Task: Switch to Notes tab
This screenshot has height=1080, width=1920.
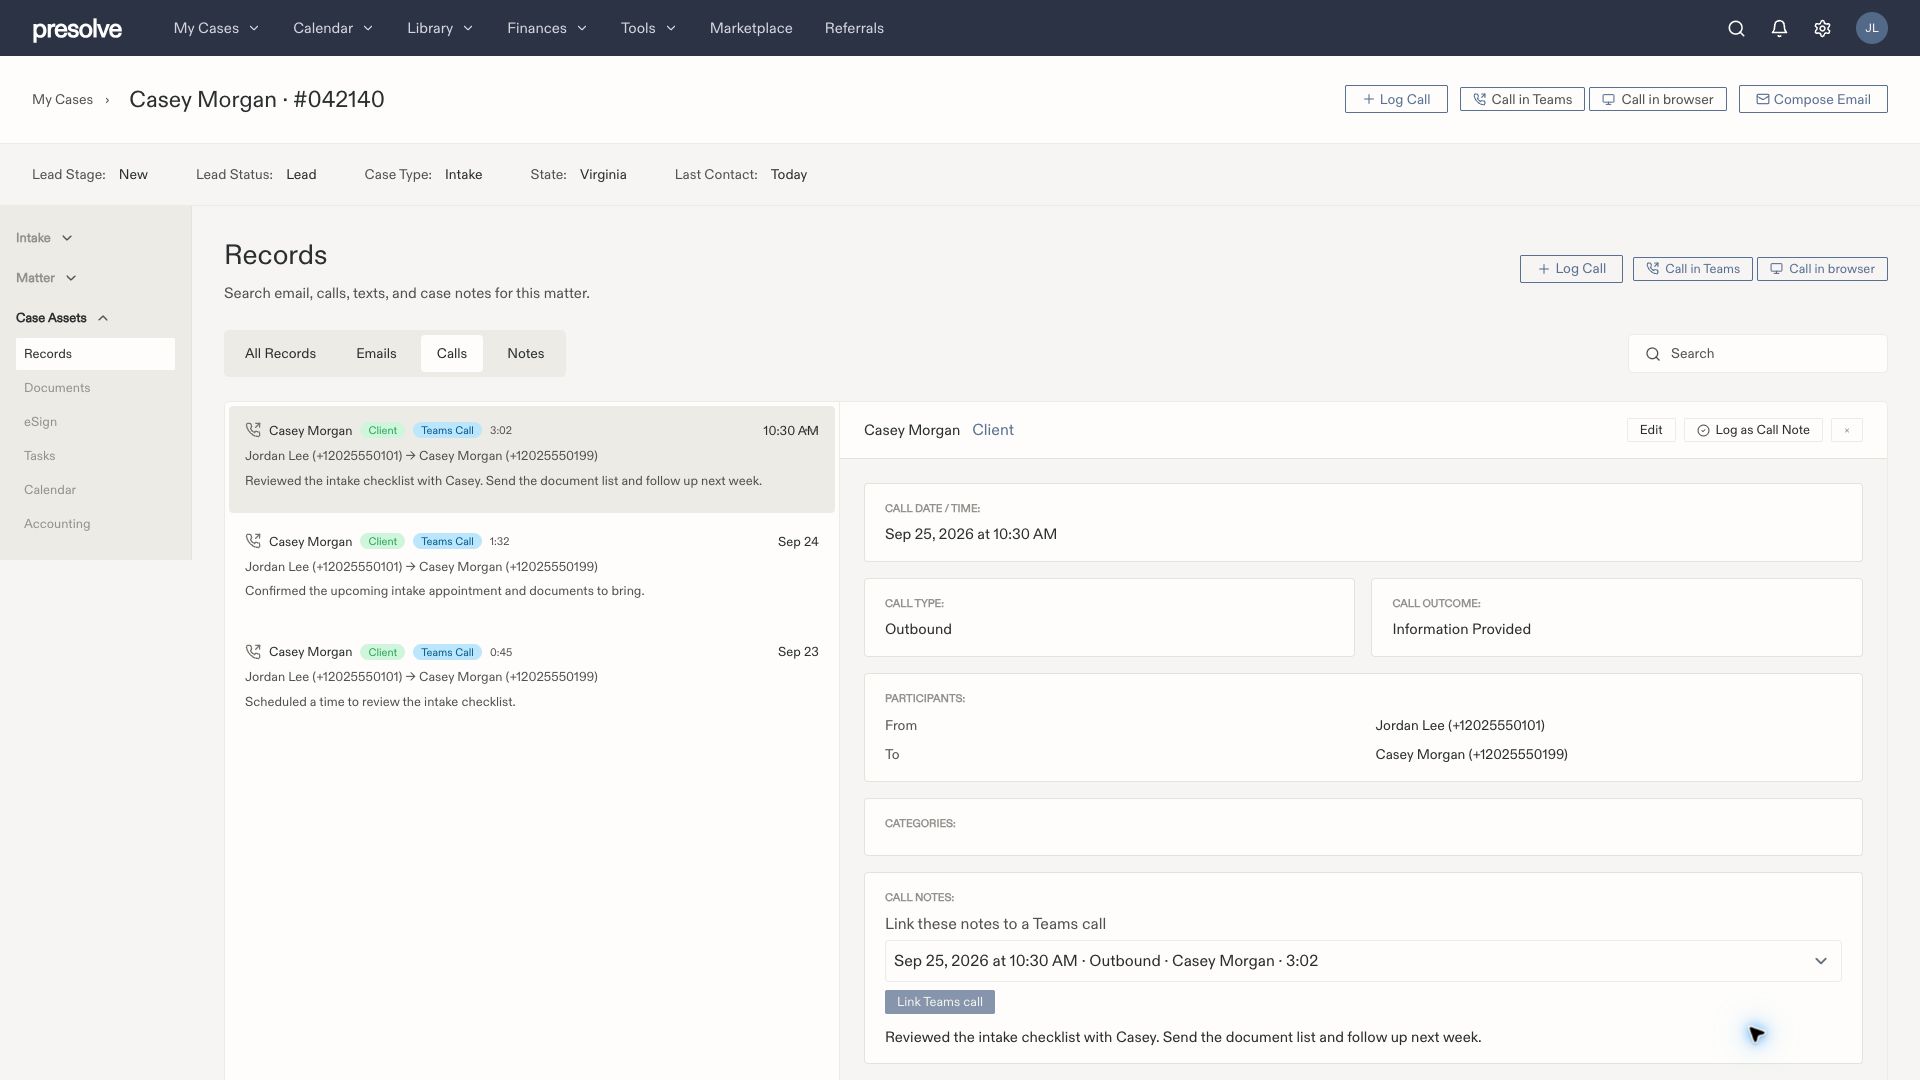Action: click(525, 354)
